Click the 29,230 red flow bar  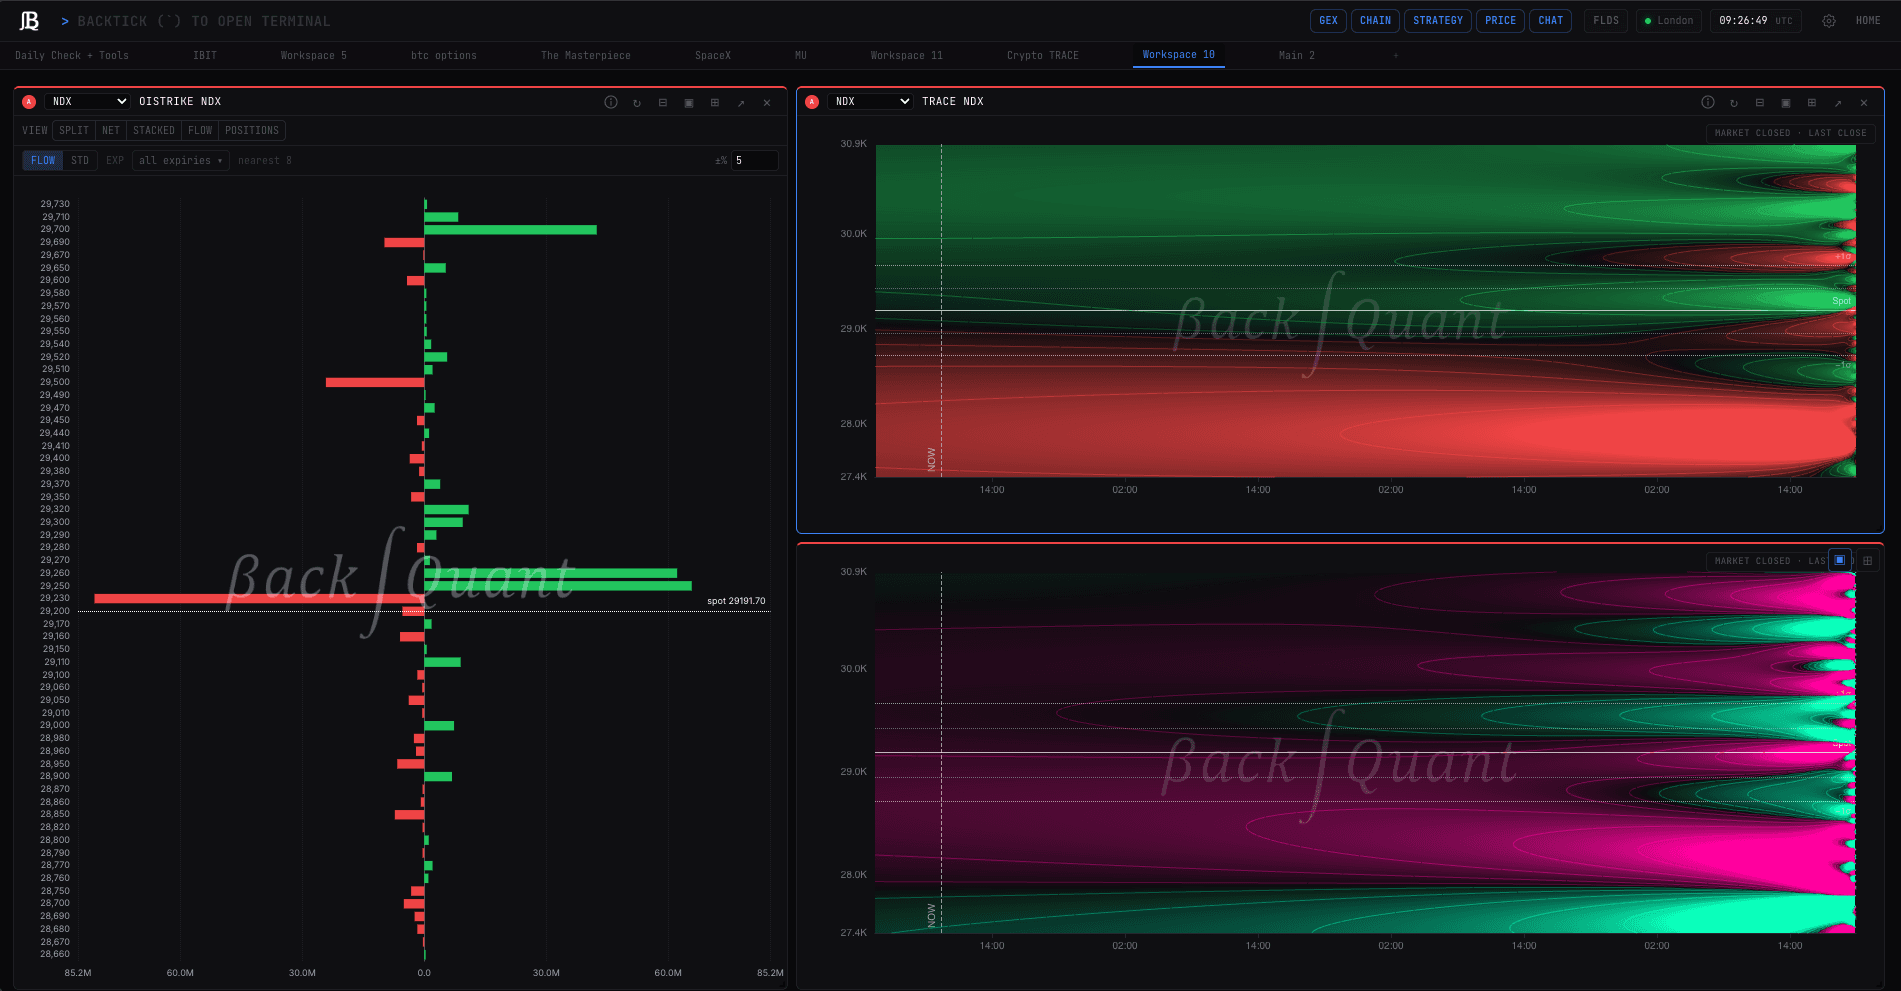coord(259,599)
